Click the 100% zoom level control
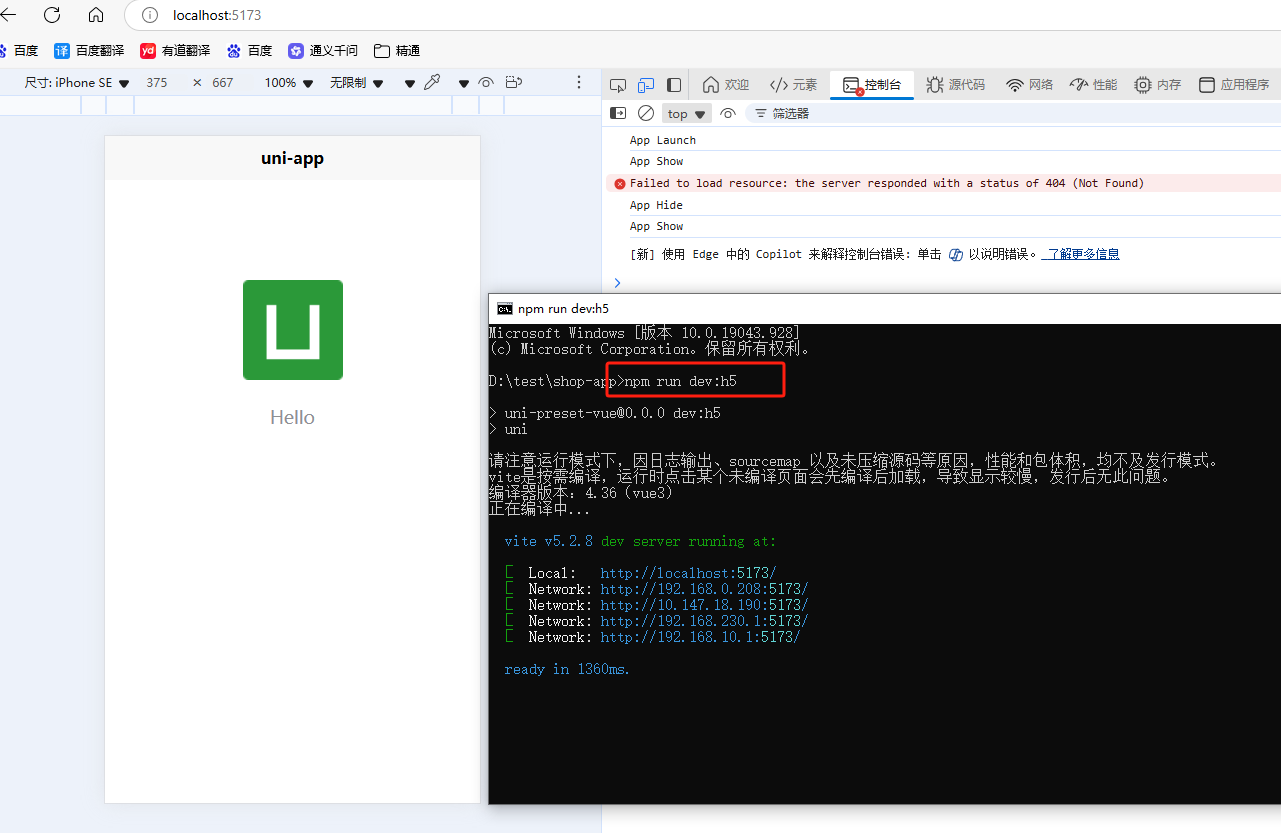 coord(288,82)
